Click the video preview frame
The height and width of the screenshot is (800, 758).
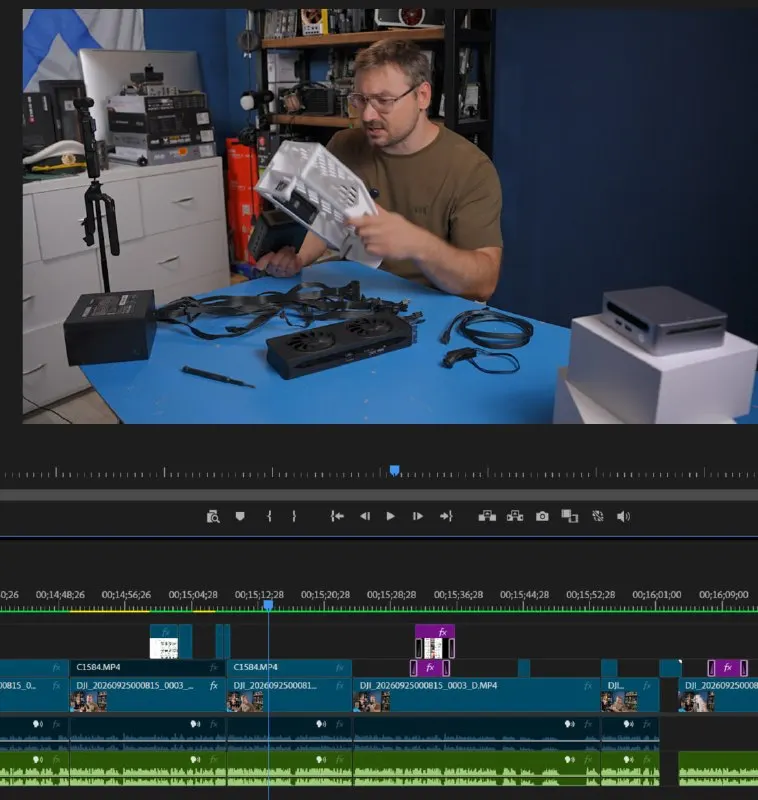tap(390, 216)
